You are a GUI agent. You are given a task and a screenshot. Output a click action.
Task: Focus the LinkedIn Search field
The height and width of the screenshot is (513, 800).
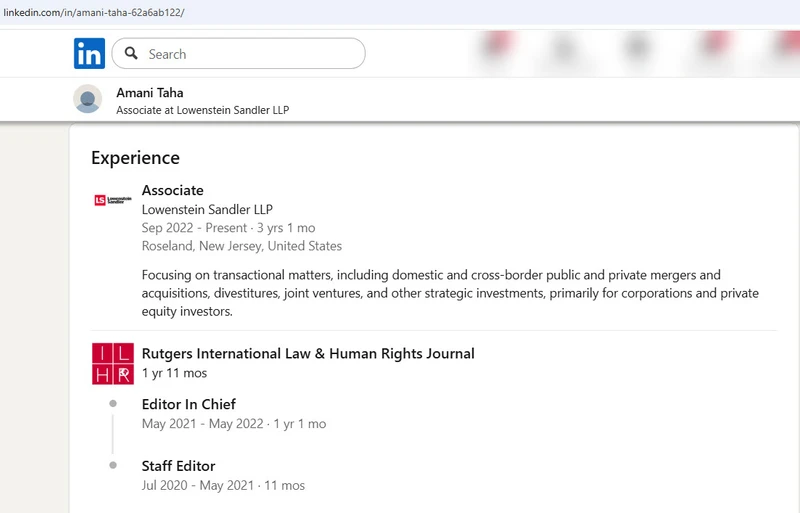click(250, 54)
